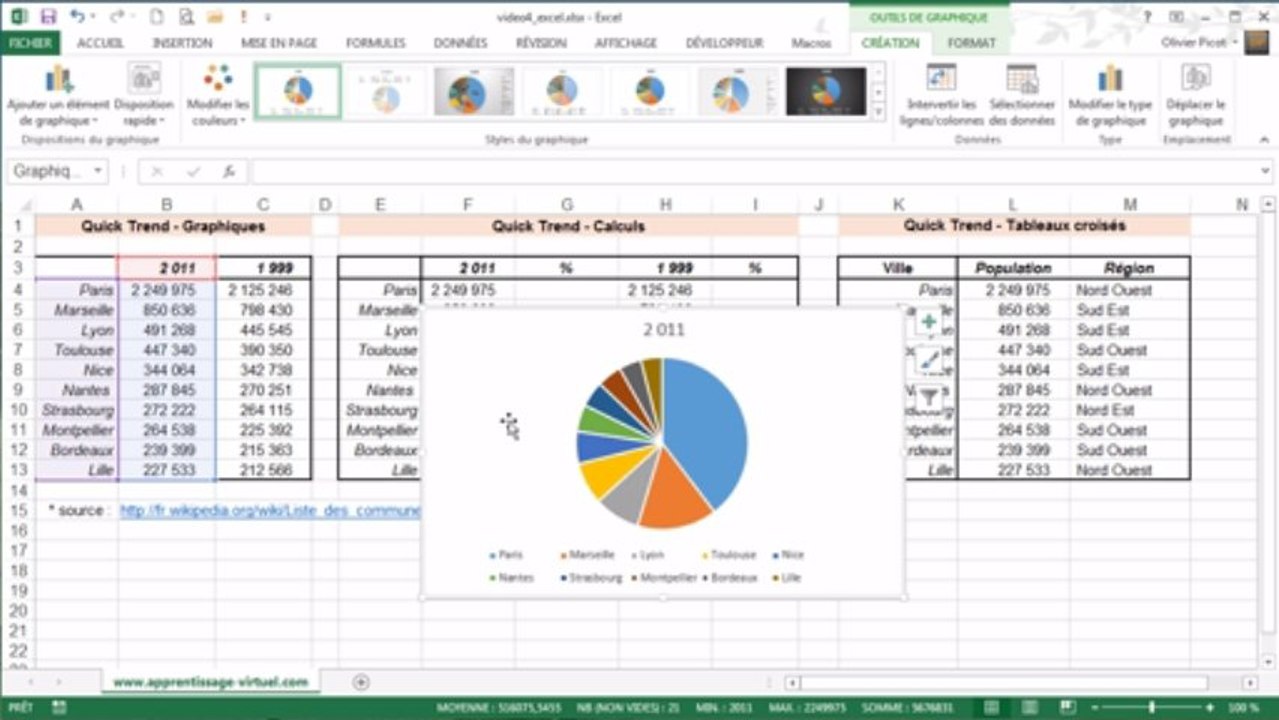
Task: Click the Chart Styles brush button
Action: 929,360
